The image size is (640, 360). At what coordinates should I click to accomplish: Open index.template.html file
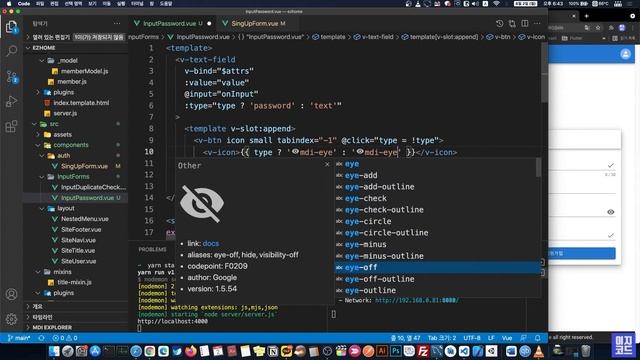[81, 103]
